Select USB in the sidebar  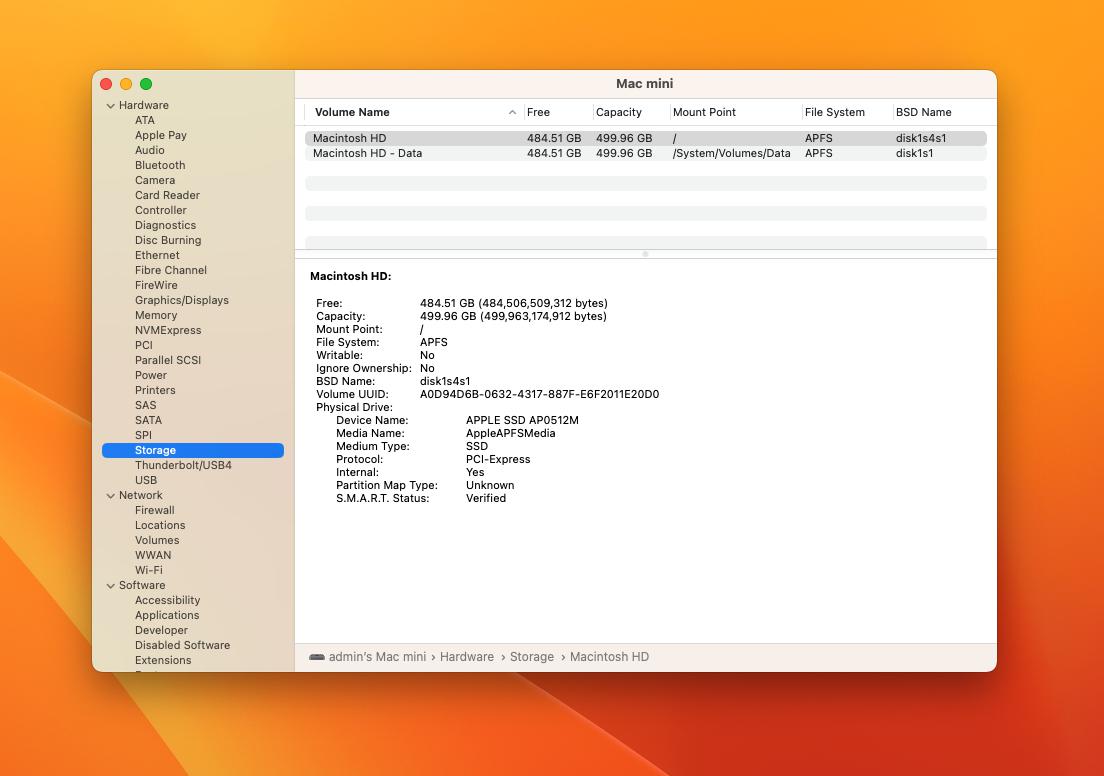point(146,480)
